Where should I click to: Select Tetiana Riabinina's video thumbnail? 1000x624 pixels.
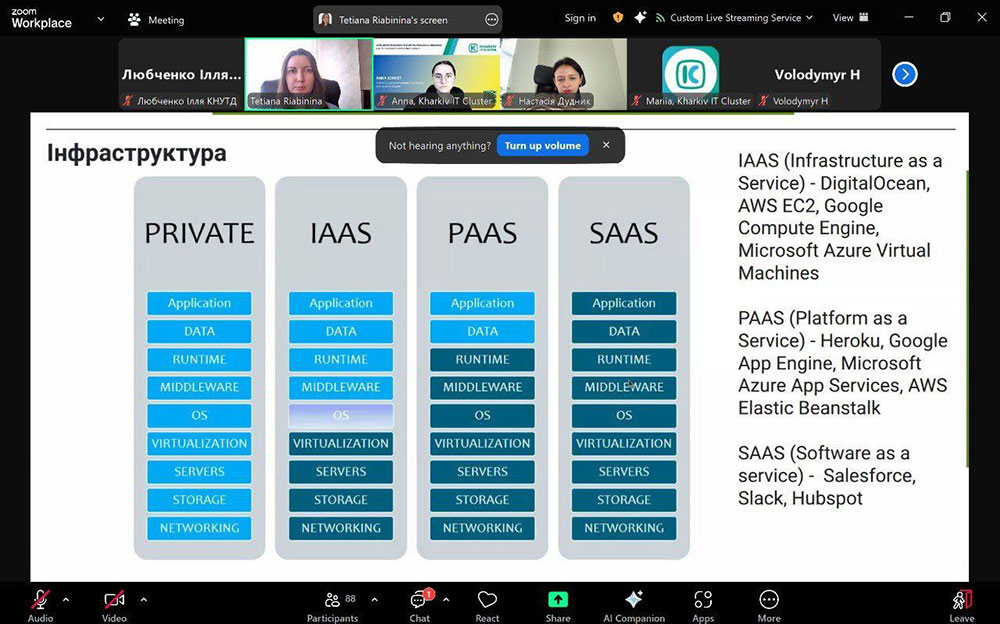pos(309,74)
